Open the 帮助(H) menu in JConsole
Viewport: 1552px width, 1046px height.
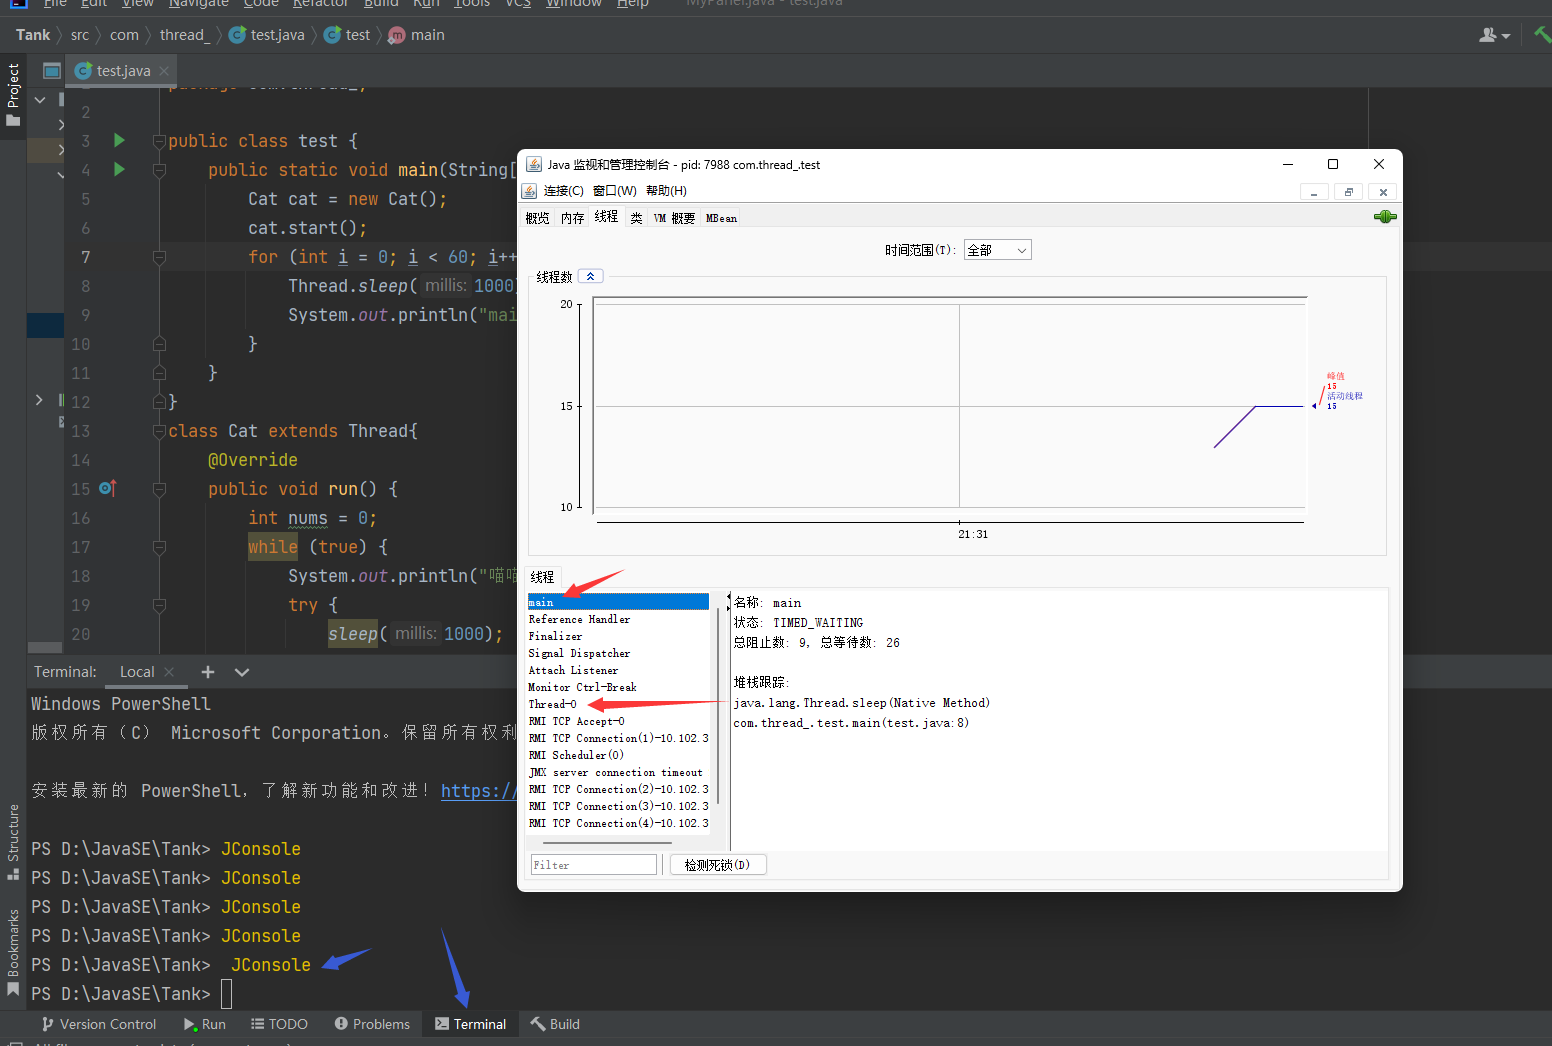(x=666, y=191)
